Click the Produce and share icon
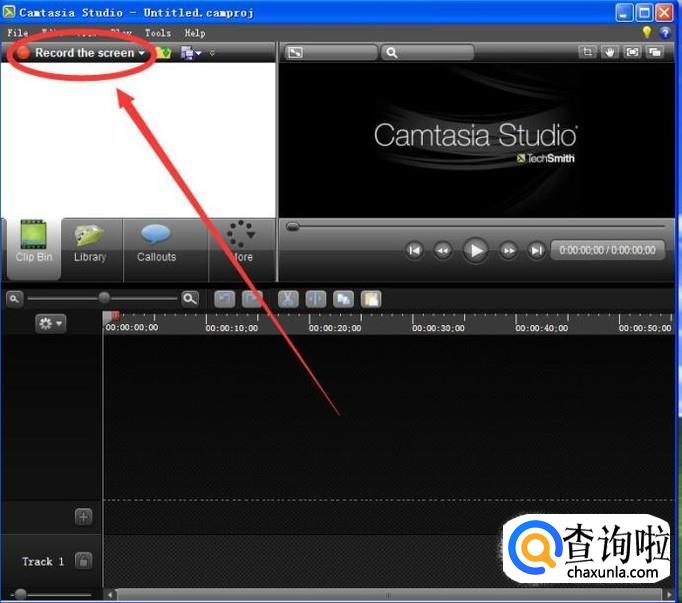682x603 pixels. pyautogui.click(x=186, y=53)
